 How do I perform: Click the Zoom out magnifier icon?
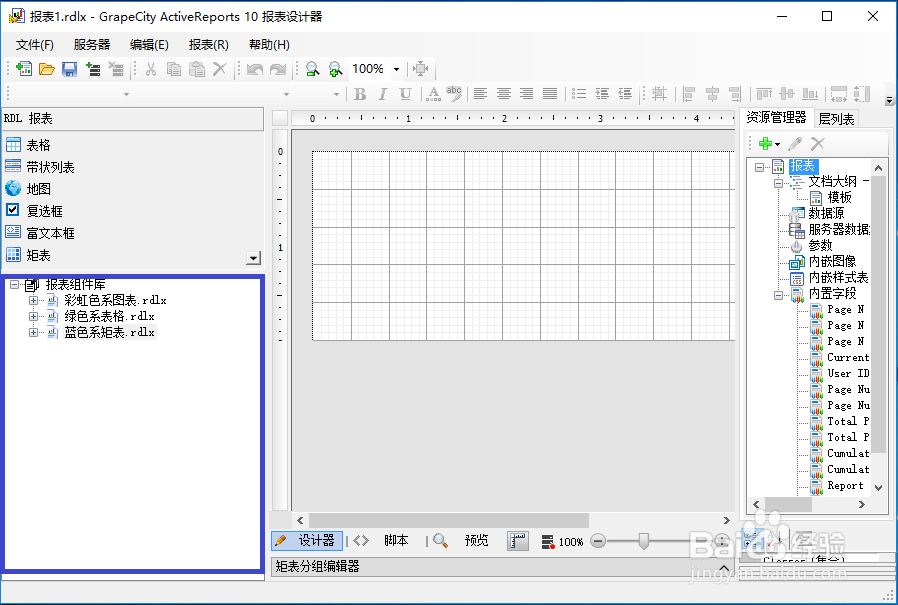[x=312, y=69]
